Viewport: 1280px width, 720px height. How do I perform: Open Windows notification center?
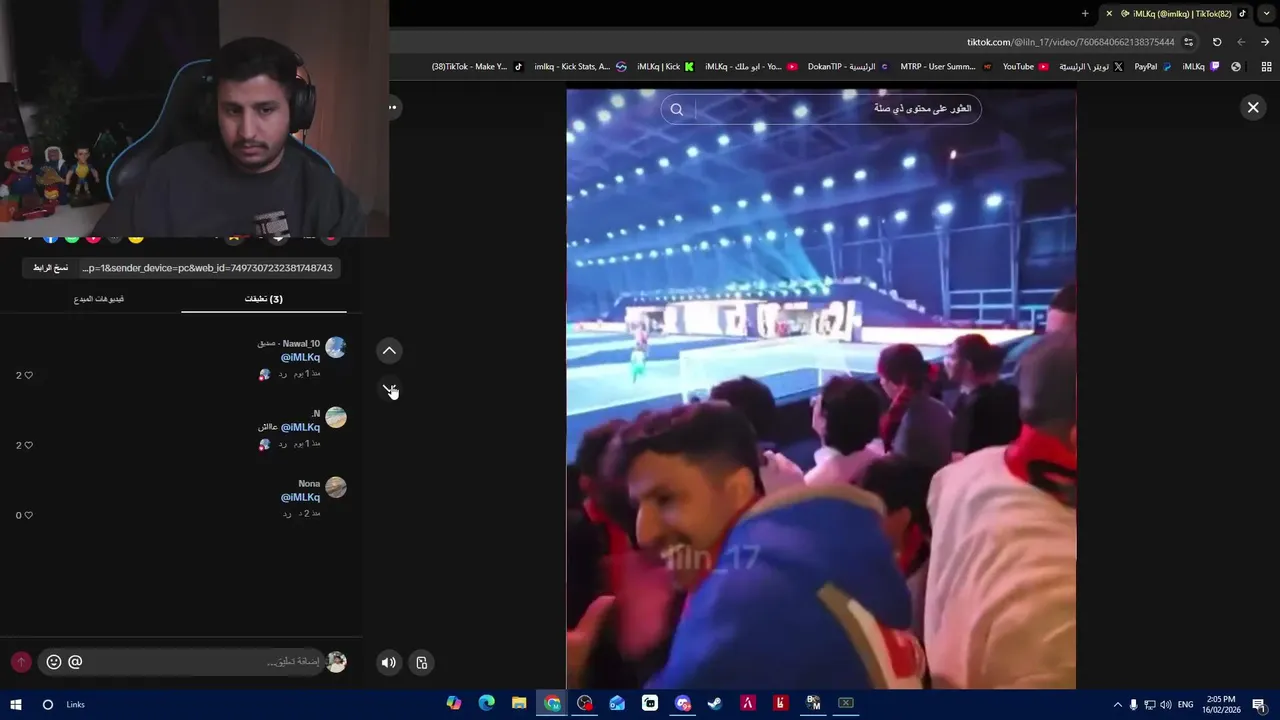(x=1259, y=705)
